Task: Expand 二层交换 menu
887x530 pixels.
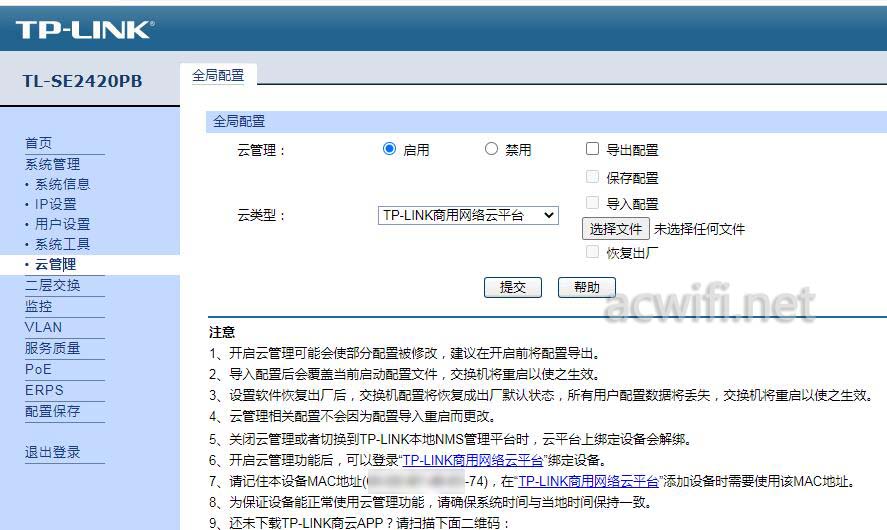Action: (x=53, y=285)
